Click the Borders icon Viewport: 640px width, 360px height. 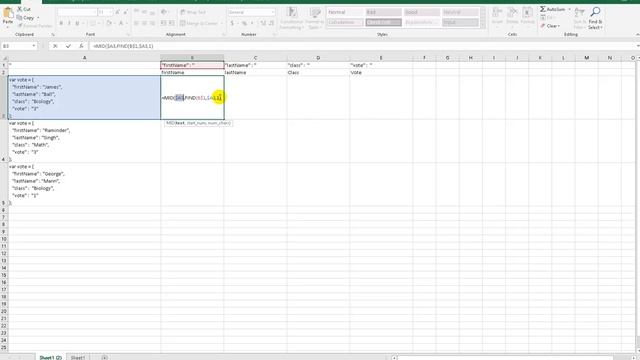pyautogui.click(x=93, y=23)
